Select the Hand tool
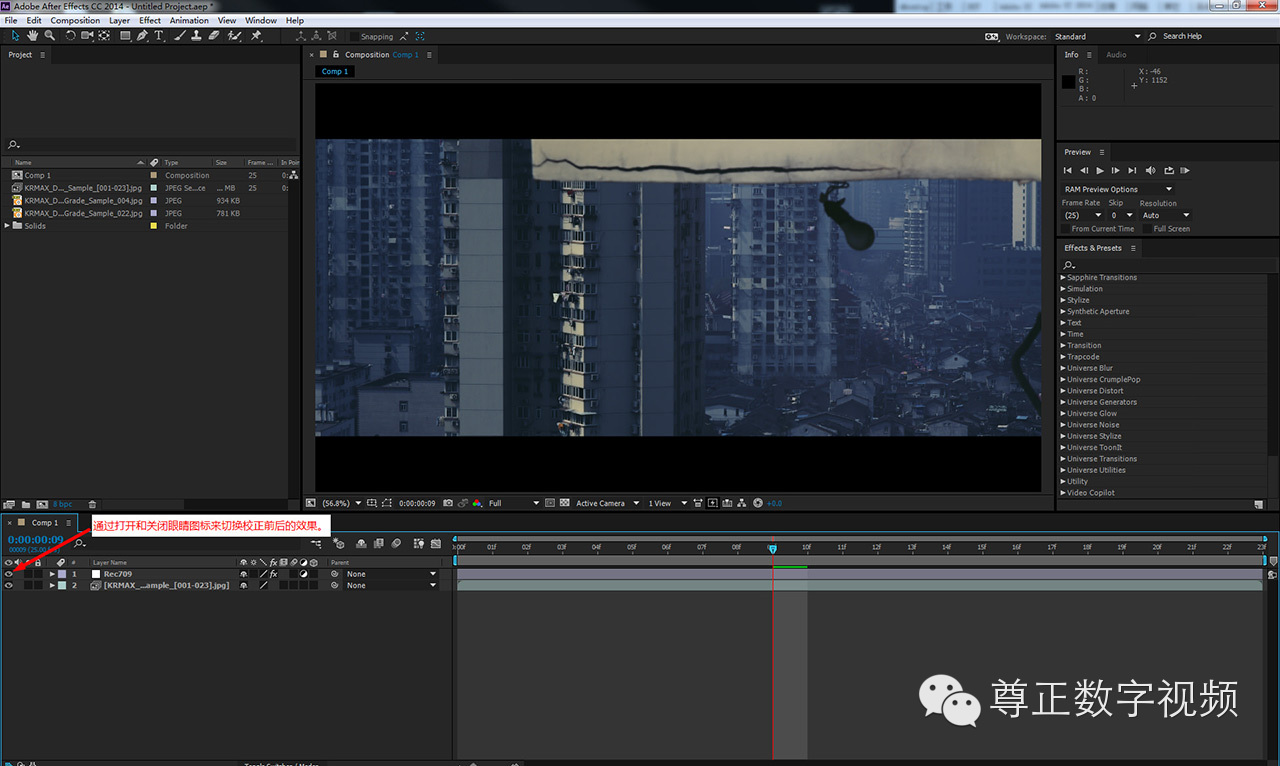 pos(33,36)
